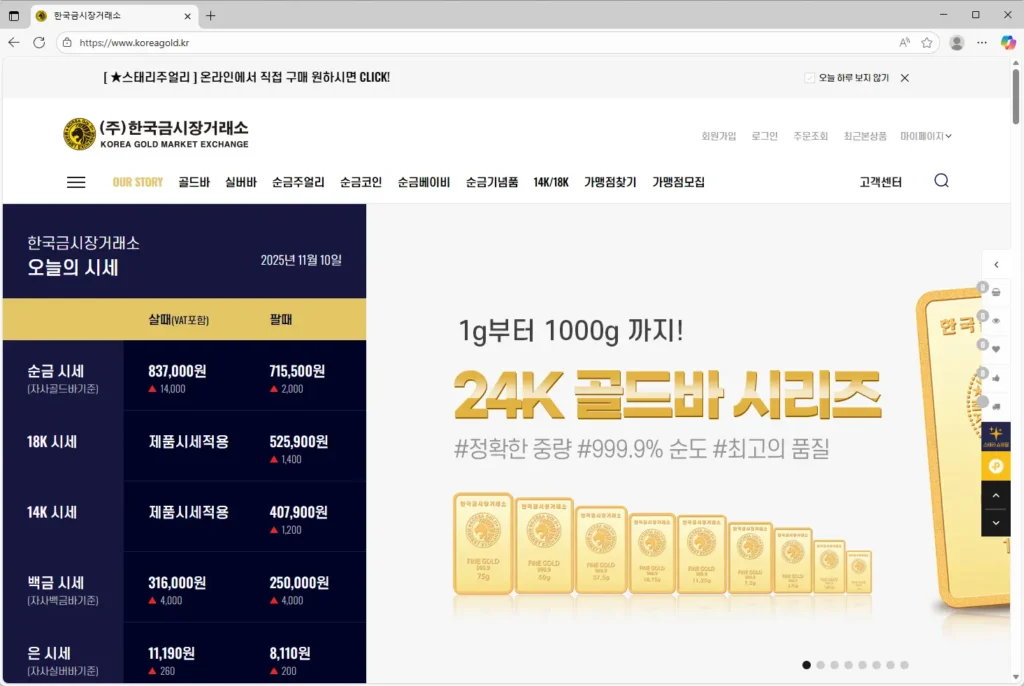Image resolution: width=1024 pixels, height=686 pixels.
Task: Click the down chevron on the sidebar navigator
Action: tap(995, 522)
